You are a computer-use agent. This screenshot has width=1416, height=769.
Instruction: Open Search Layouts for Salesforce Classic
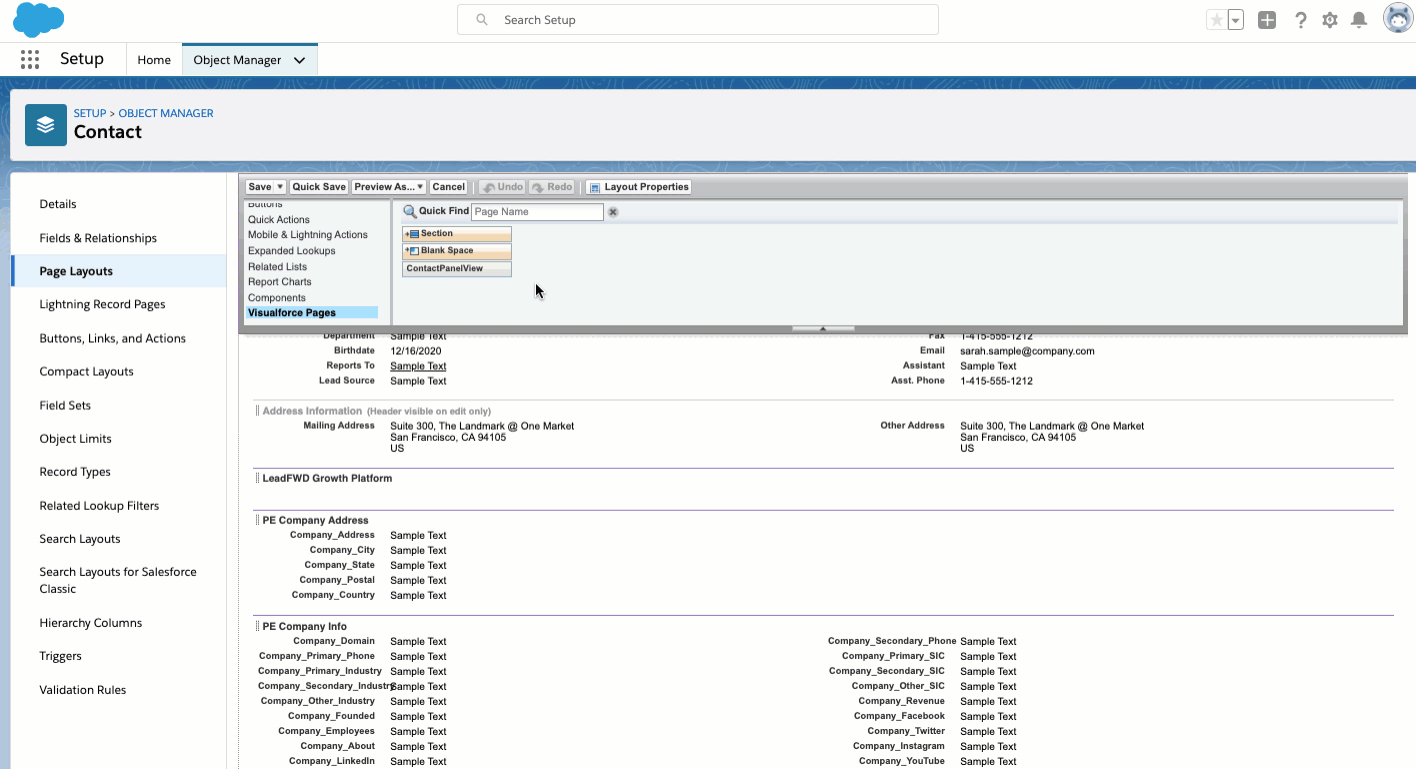point(118,580)
